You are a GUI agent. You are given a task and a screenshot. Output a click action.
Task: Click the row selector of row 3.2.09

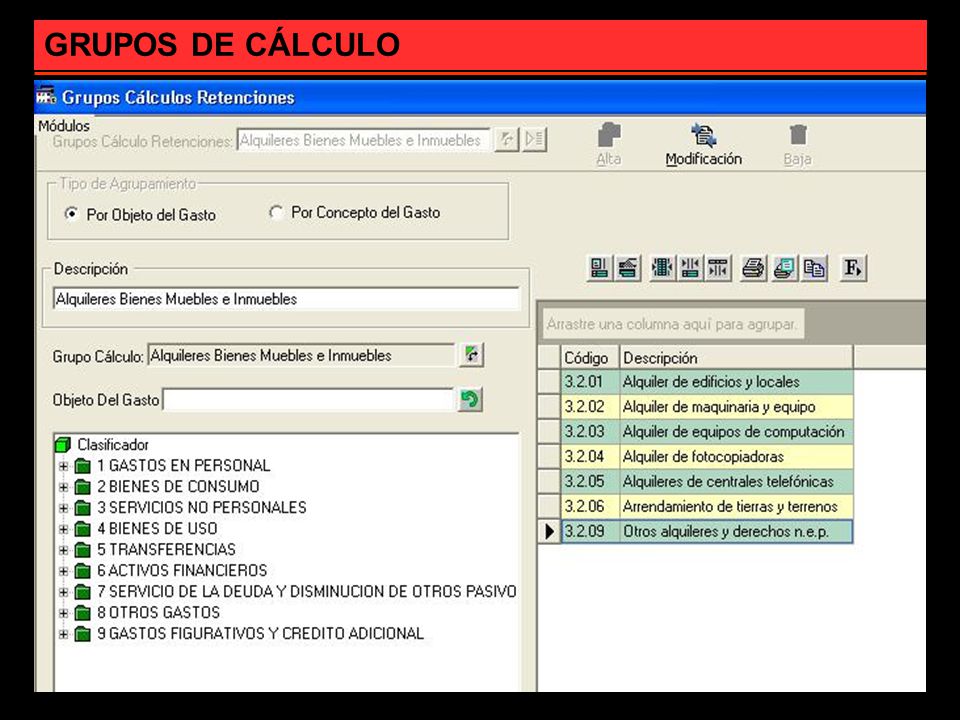click(549, 531)
